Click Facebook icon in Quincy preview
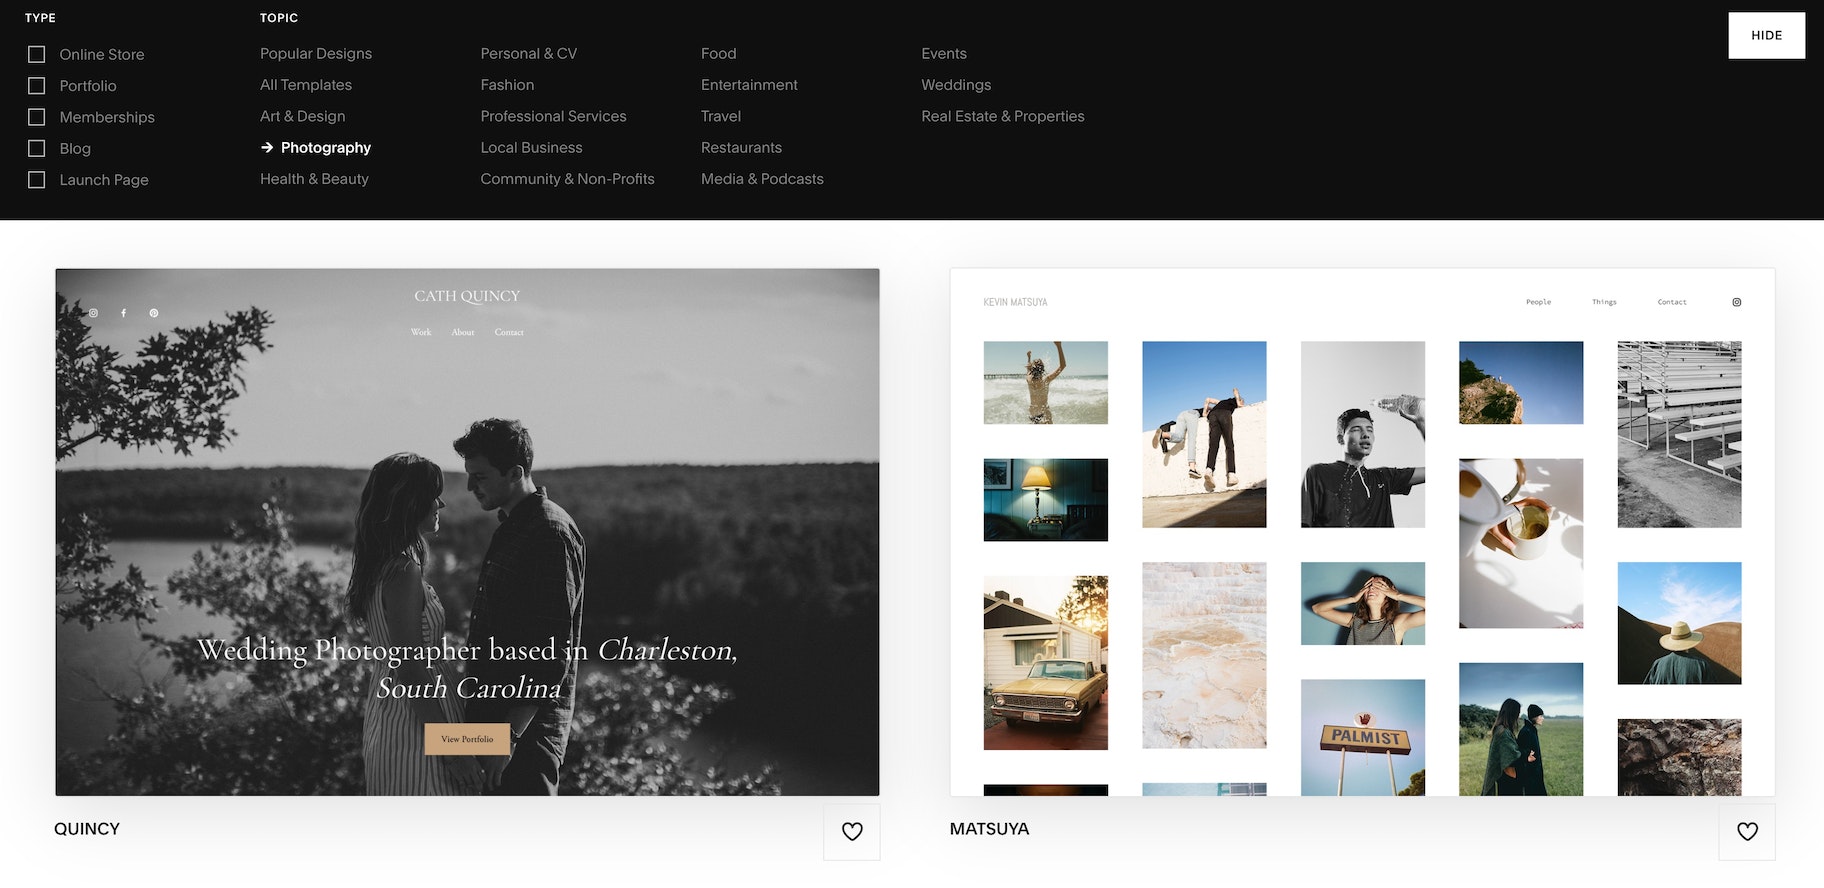1824x888 pixels. click(x=124, y=313)
